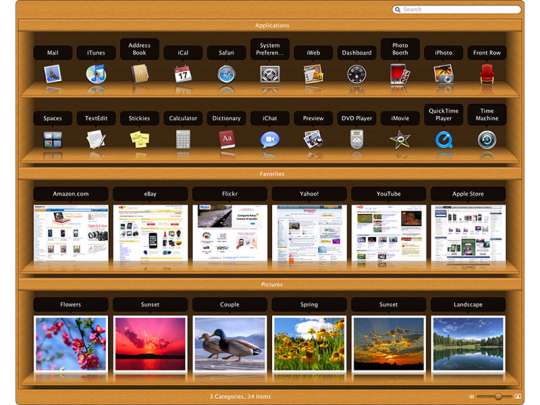
Task: Select the Landscape lake photo
Action: point(468,344)
